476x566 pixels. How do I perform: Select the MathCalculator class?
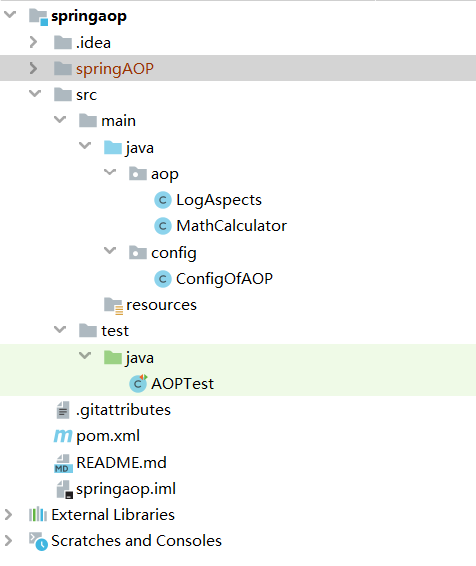coord(231,226)
